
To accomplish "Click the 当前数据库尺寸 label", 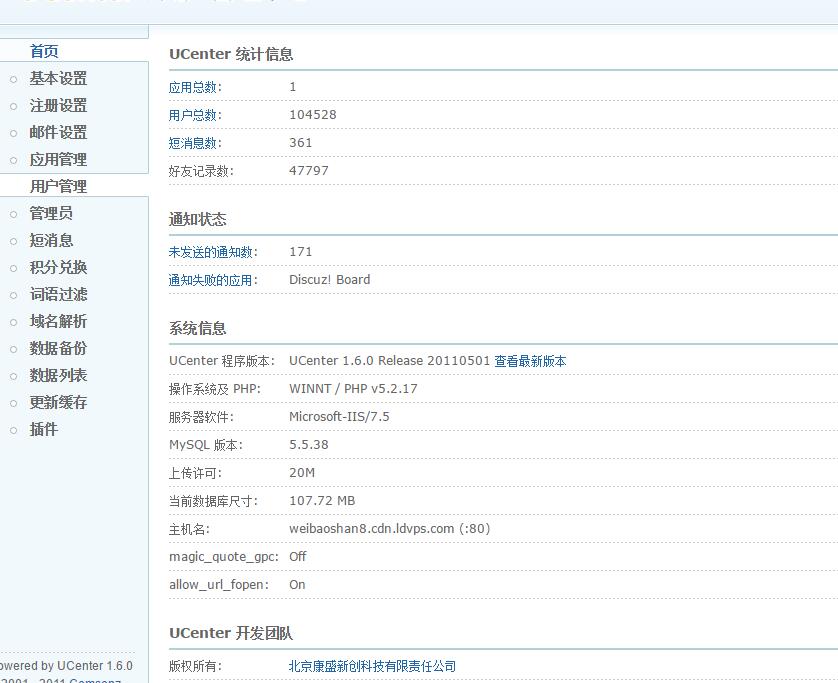I will click(213, 501).
